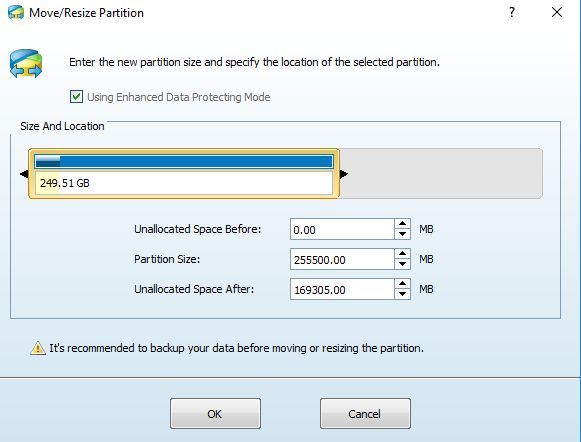Viewport: 581px width, 442px height.
Task: Toggle Using Enhanced Data Protecting Mode checkbox
Action: pyautogui.click(x=76, y=97)
